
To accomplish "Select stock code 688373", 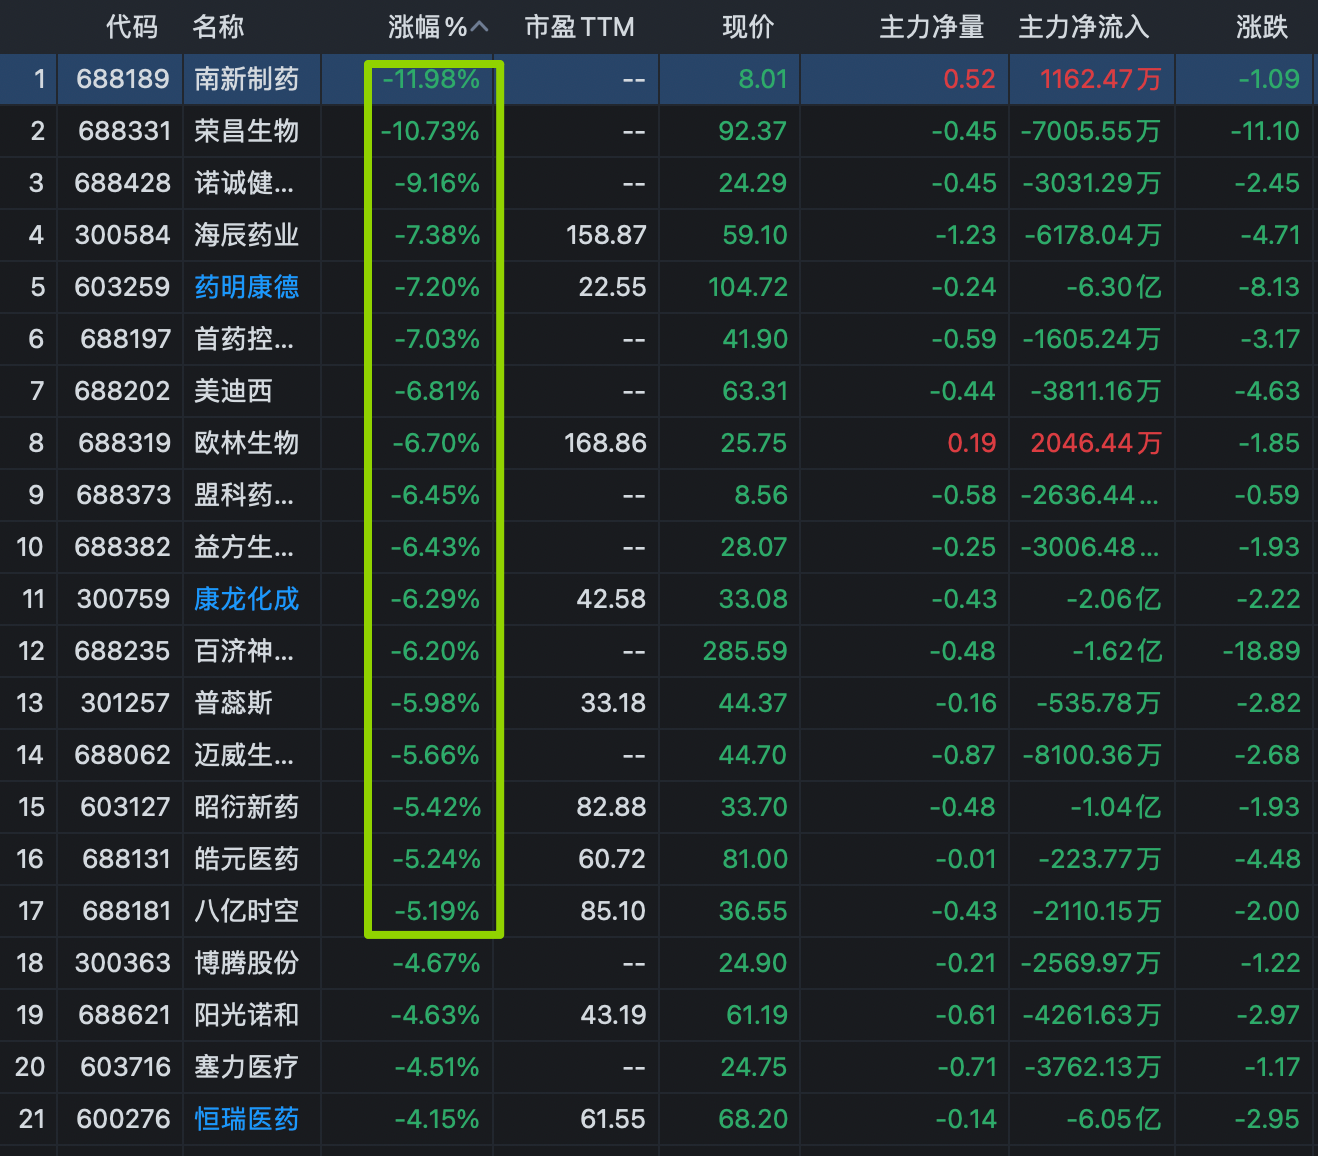I will (124, 495).
